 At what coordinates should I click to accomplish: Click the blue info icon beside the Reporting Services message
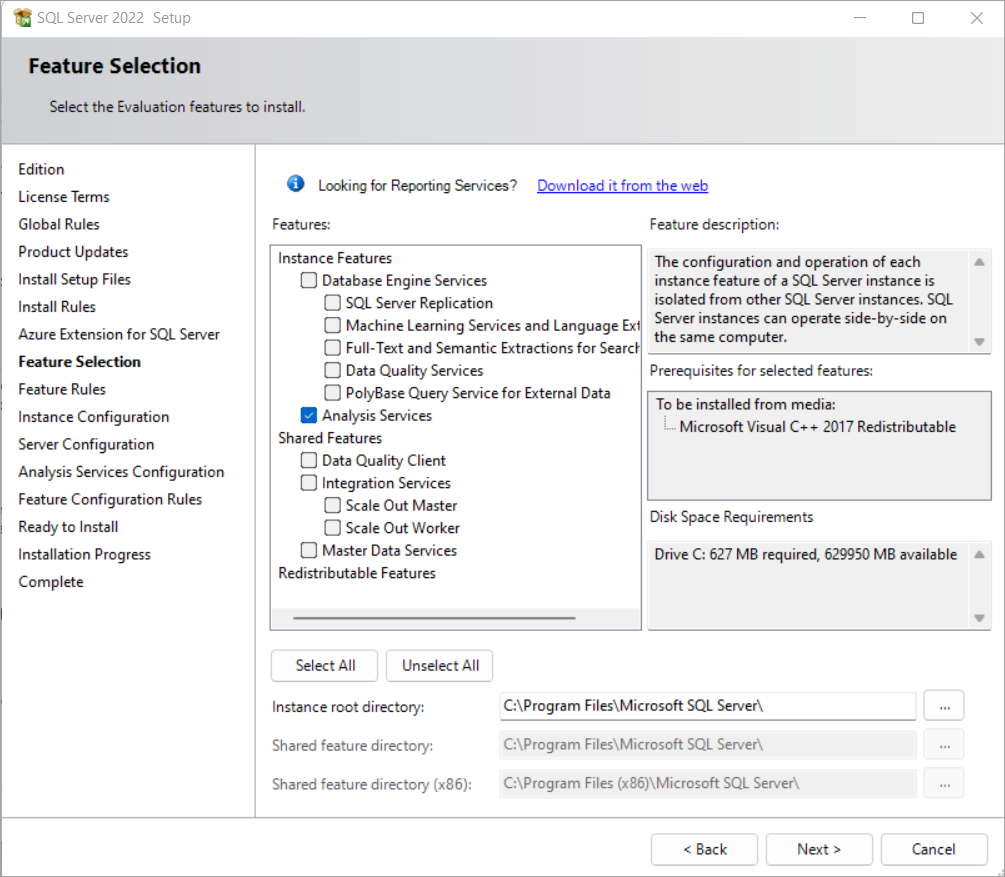pyautogui.click(x=295, y=183)
